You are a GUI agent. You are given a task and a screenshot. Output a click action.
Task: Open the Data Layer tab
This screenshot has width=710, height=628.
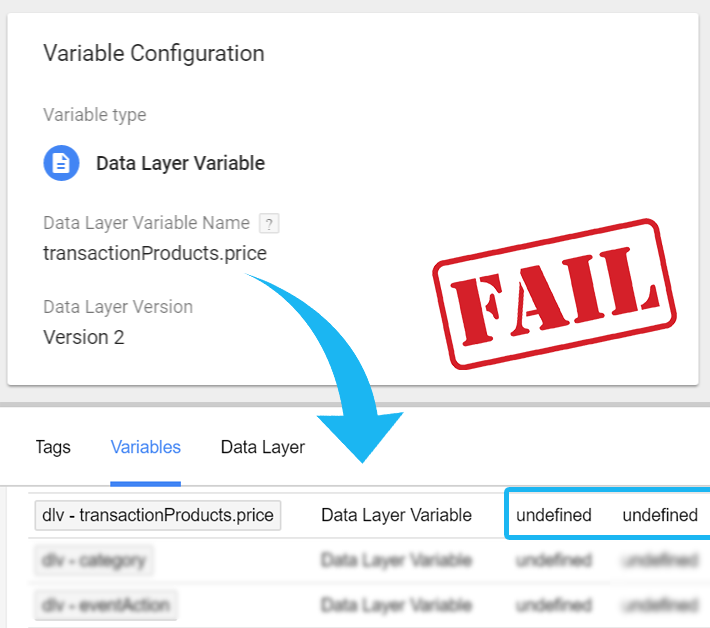coord(263,447)
